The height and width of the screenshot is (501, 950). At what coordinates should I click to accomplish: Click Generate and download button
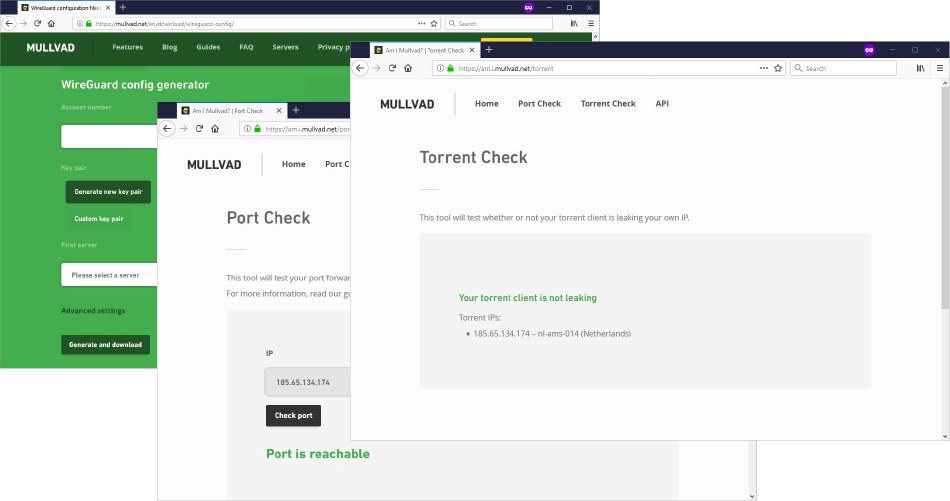pos(105,345)
